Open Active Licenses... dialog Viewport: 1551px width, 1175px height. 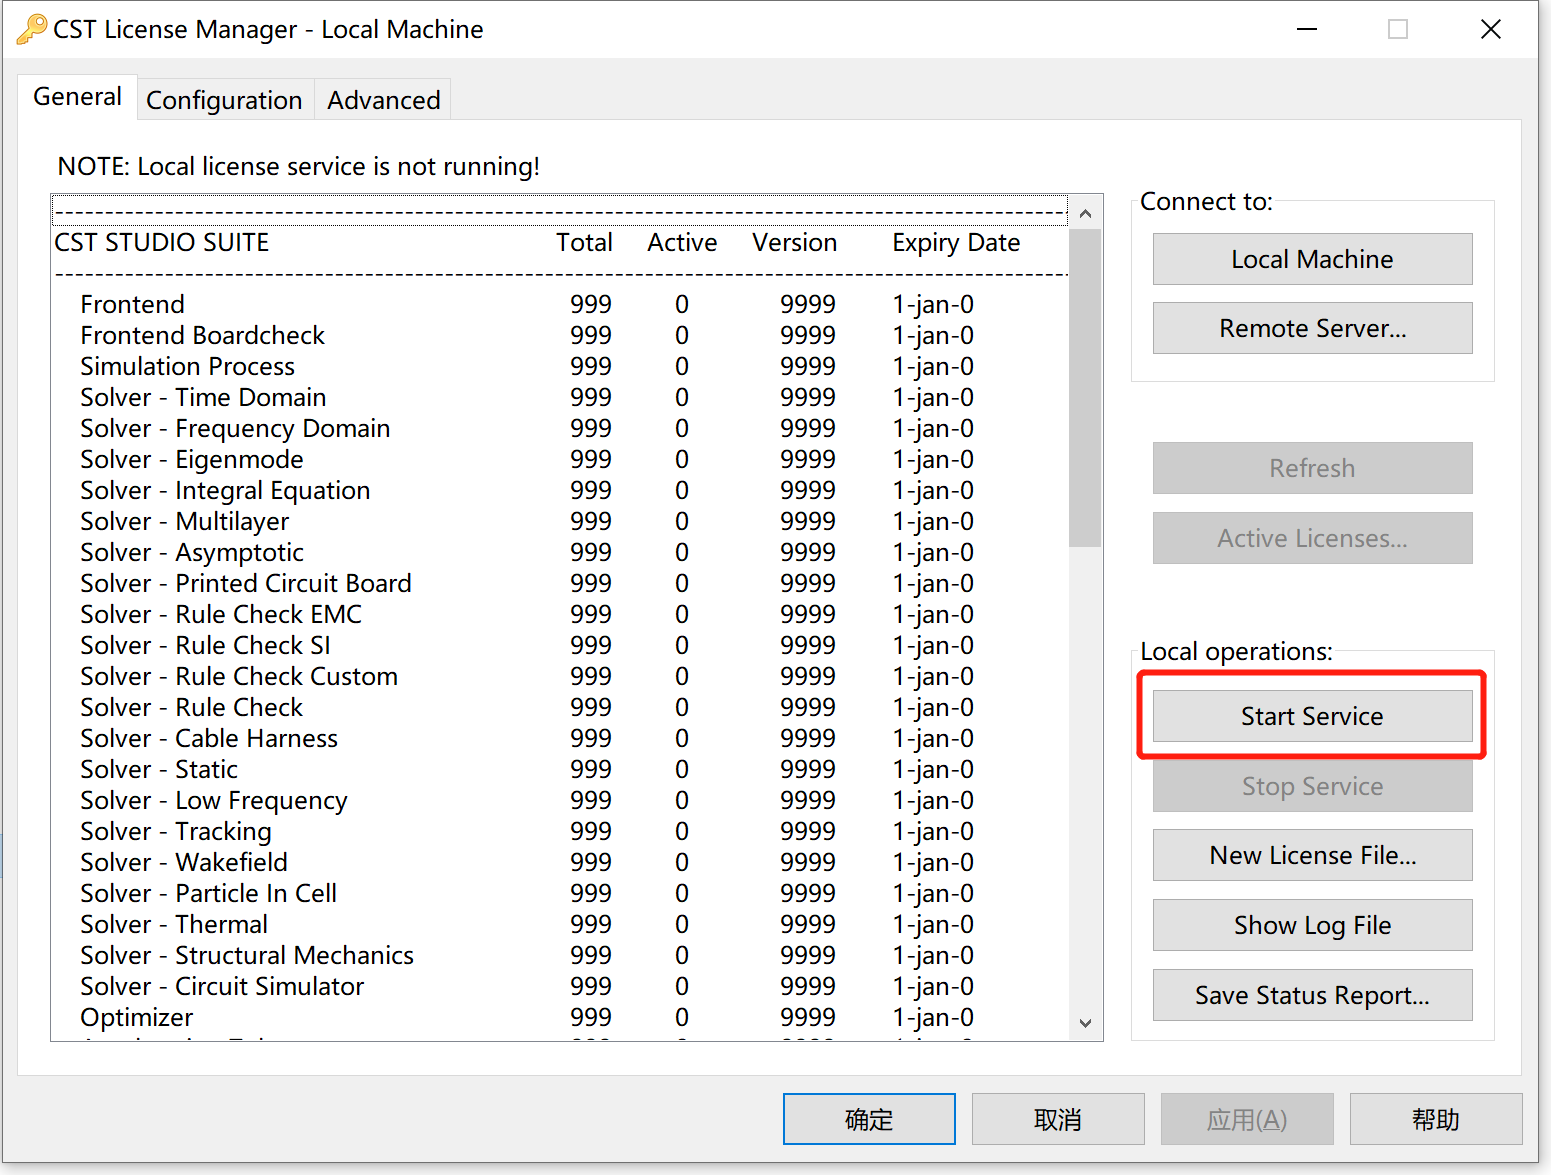pyautogui.click(x=1312, y=538)
